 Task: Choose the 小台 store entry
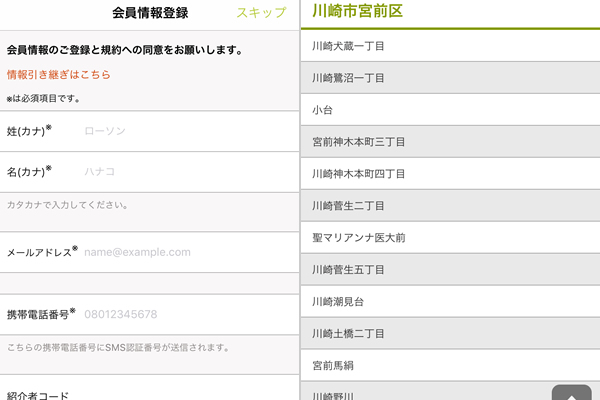coord(450,109)
